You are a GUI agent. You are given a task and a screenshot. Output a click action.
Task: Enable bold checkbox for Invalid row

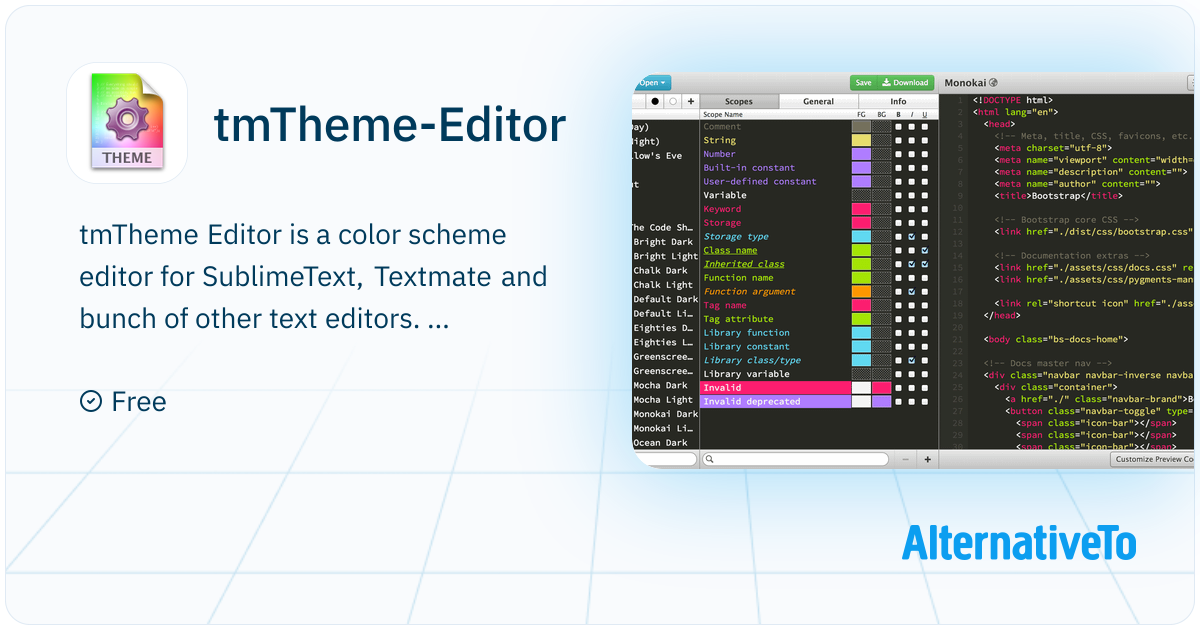coord(899,387)
